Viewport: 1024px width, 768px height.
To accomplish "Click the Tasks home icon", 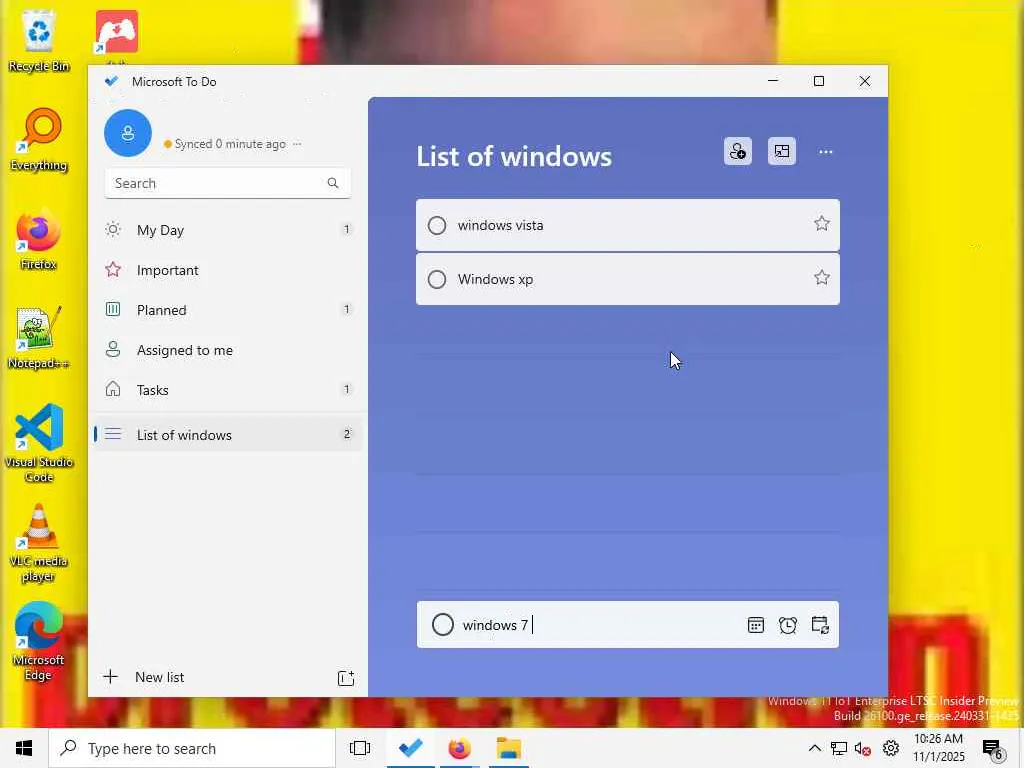I will (113, 389).
